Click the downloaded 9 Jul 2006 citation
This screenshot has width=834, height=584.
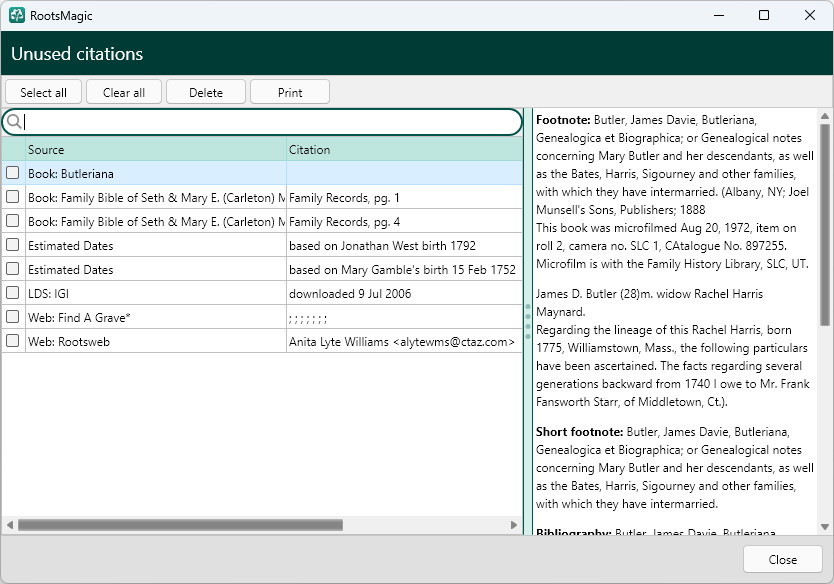pos(404,293)
